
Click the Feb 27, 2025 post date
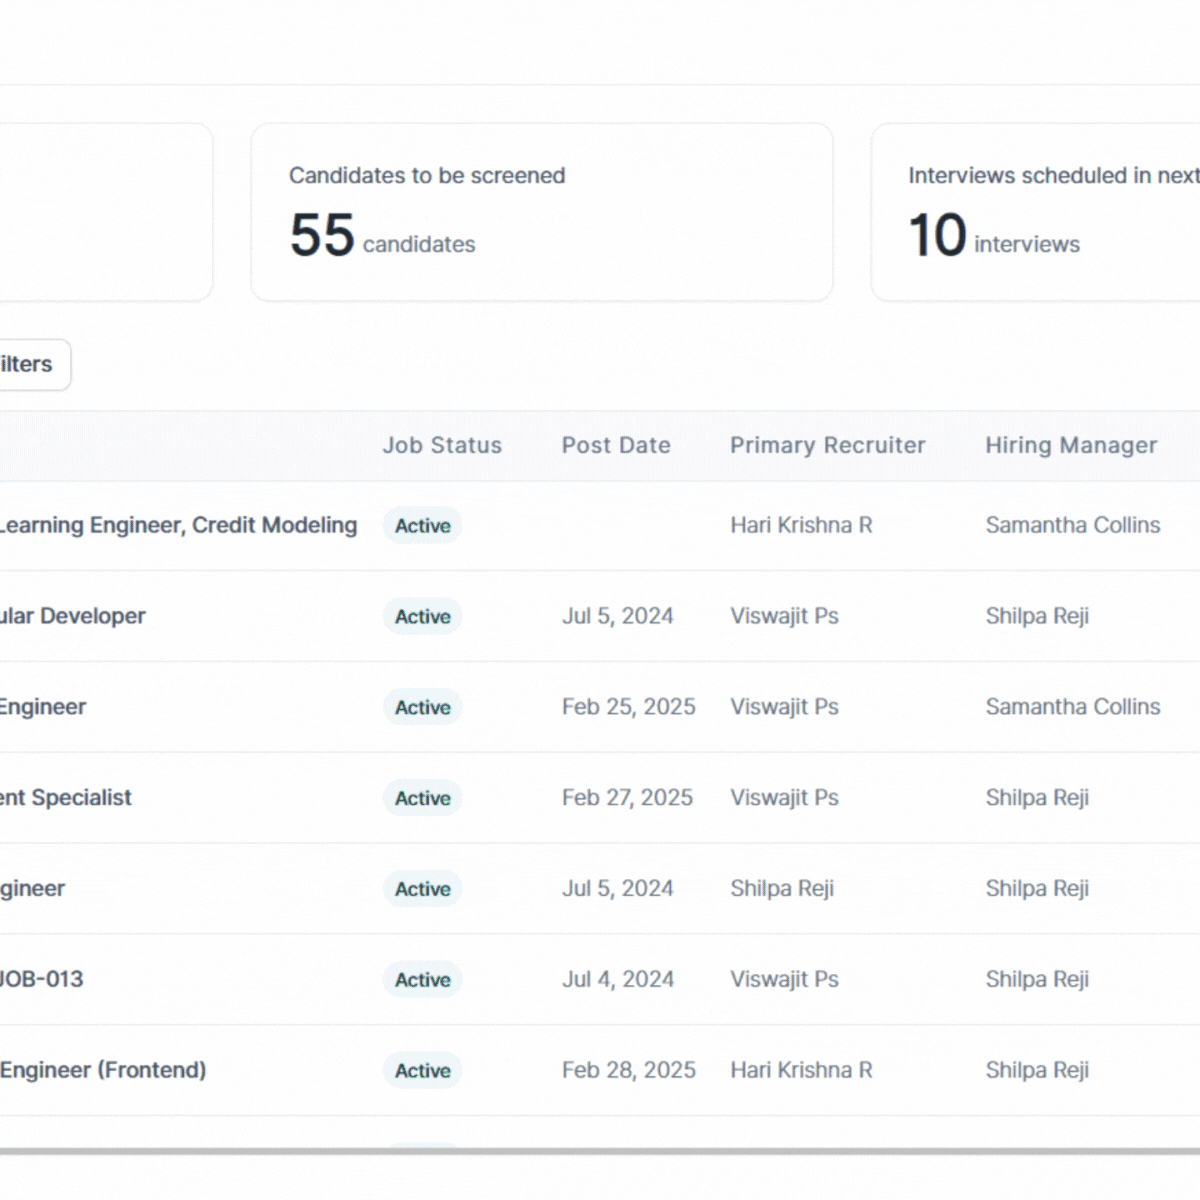tap(627, 798)
